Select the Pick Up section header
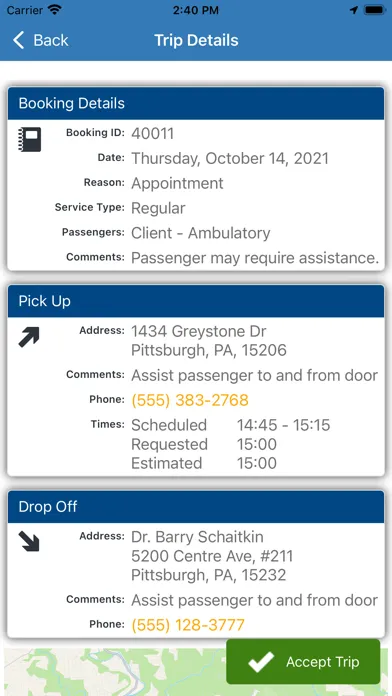 click(x=196, y=301)
